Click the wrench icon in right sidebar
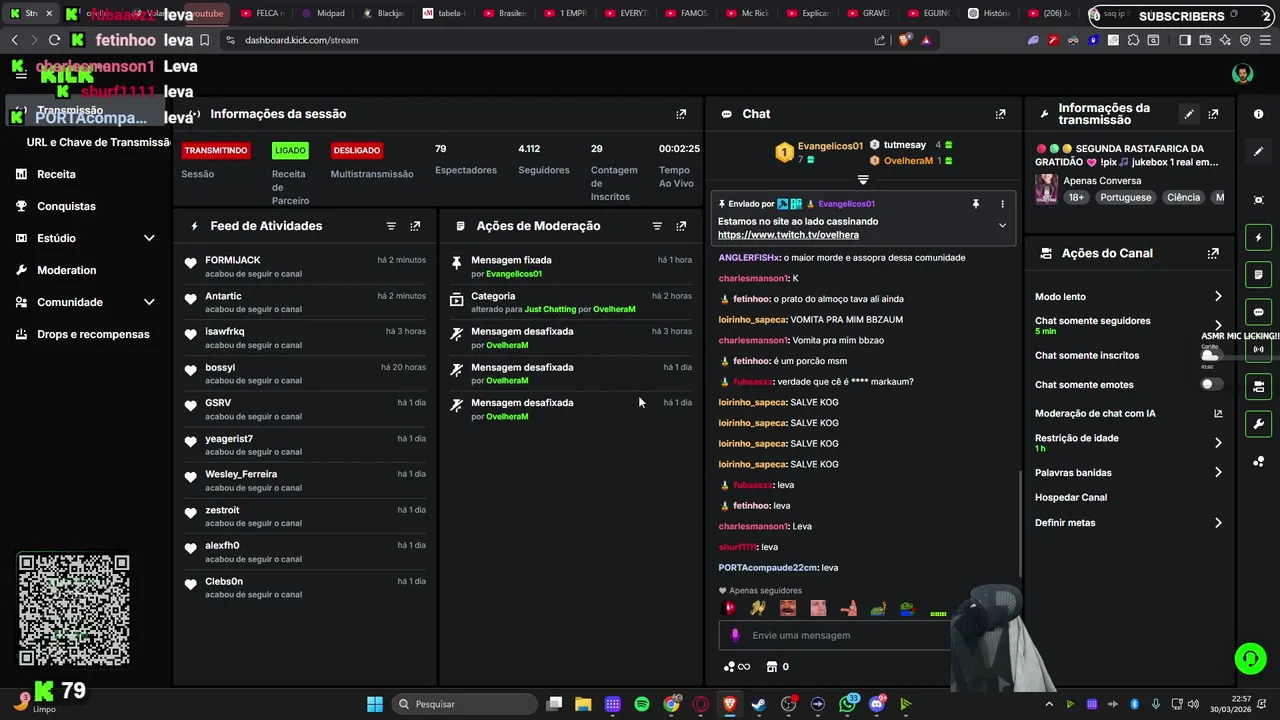 click(x=1258, y=424)
